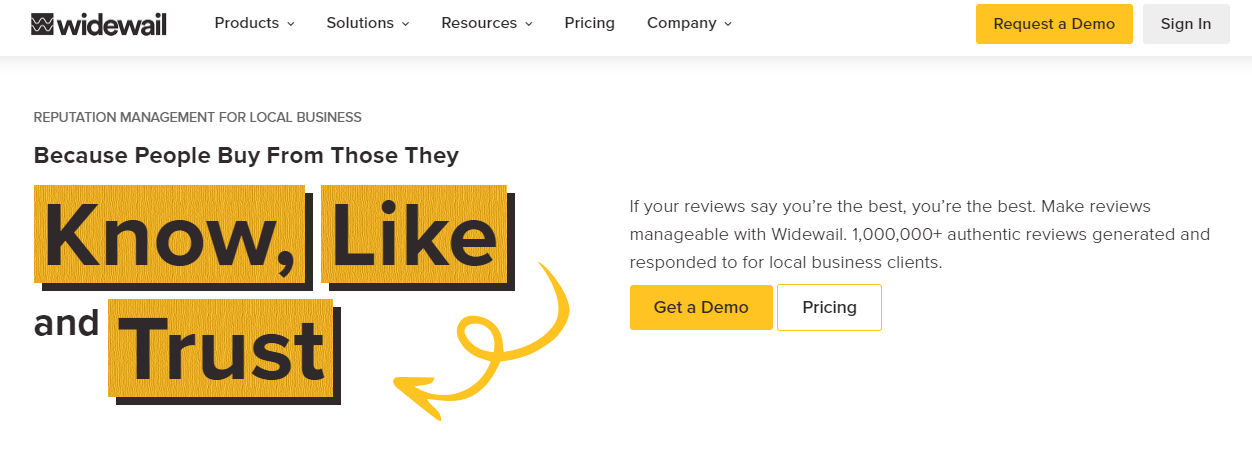
Task: Click the Widewail wordmark text
Action: (x=112, y=24)
